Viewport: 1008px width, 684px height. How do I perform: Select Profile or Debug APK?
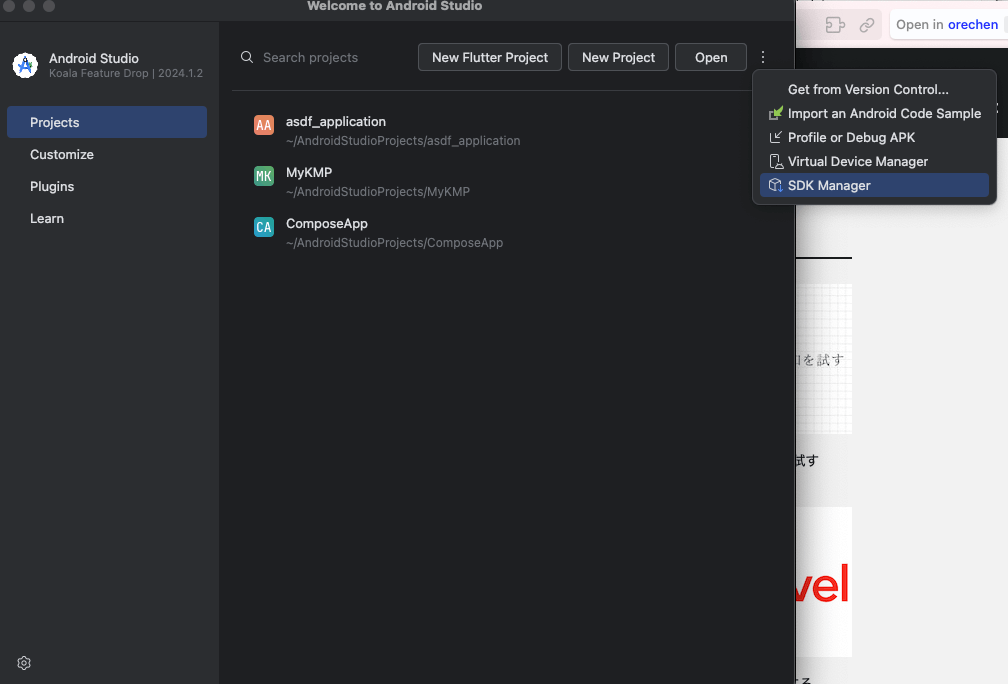874,137
